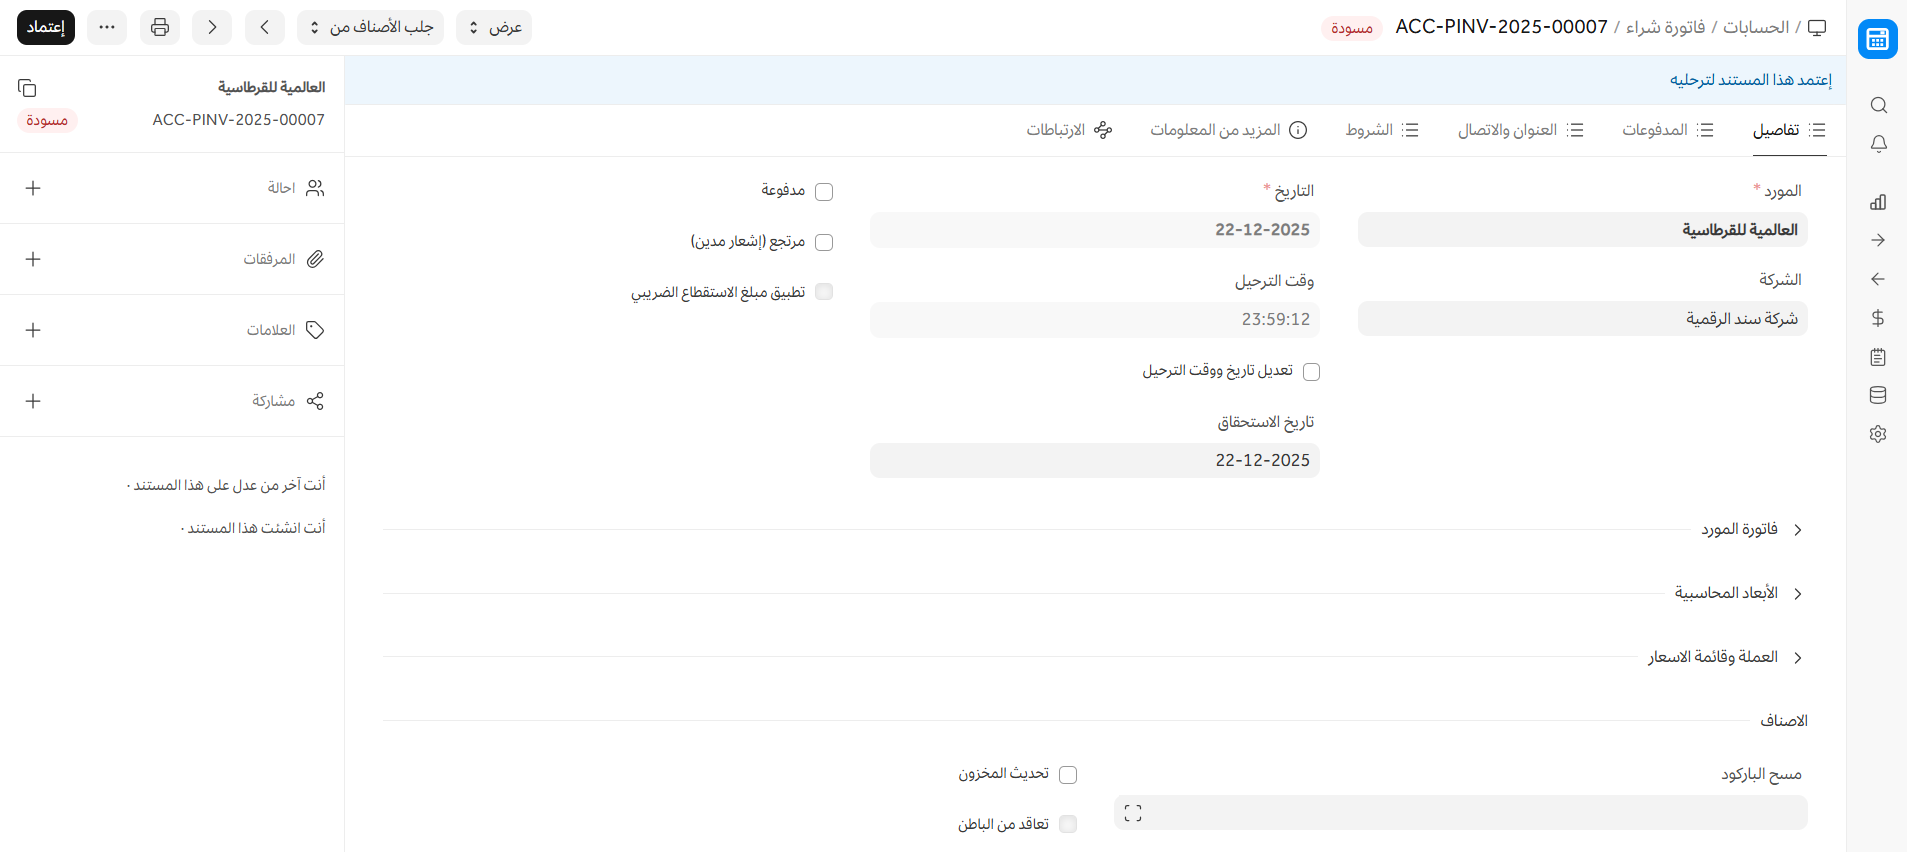Click the search icon in the right sidebar
This screenshot has height=852, width=1907.
coord(1878,105)
